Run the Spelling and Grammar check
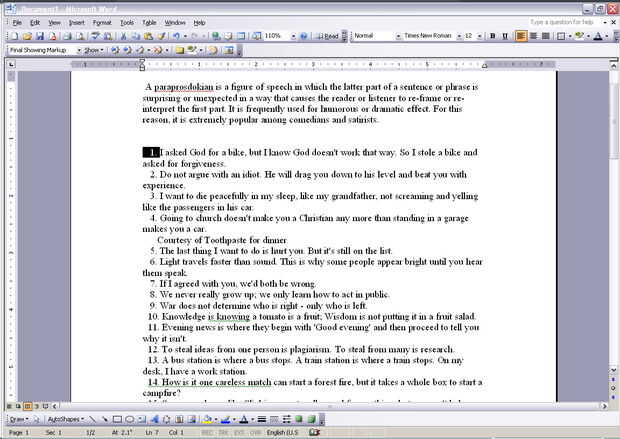 tap(95, 36)
